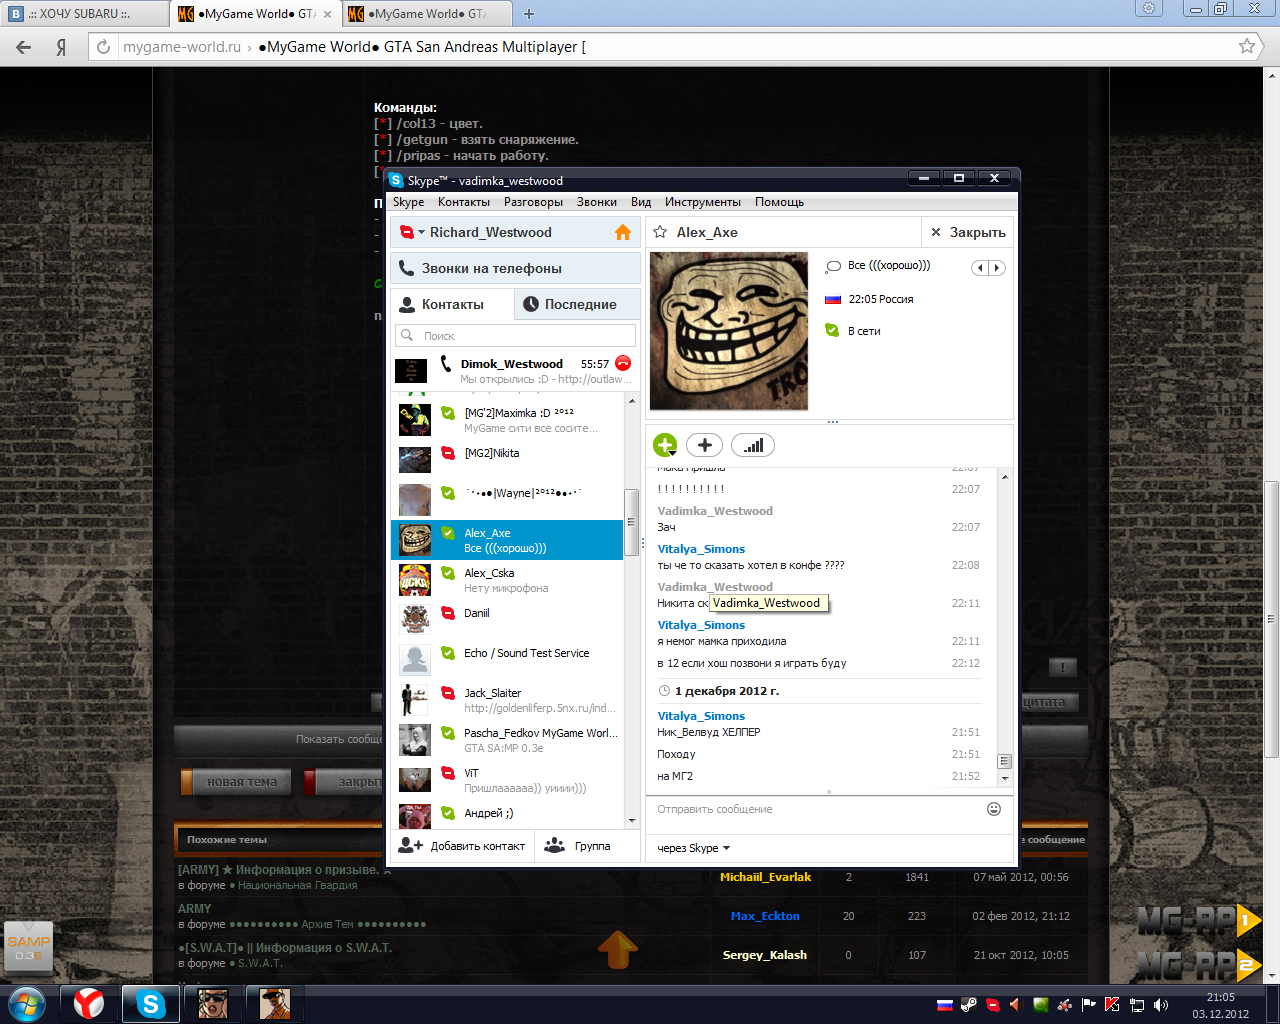The width and height of the screenshot is (1280, 1024).
Task: Open the Вид menu
Action: [x=641, y=202]
